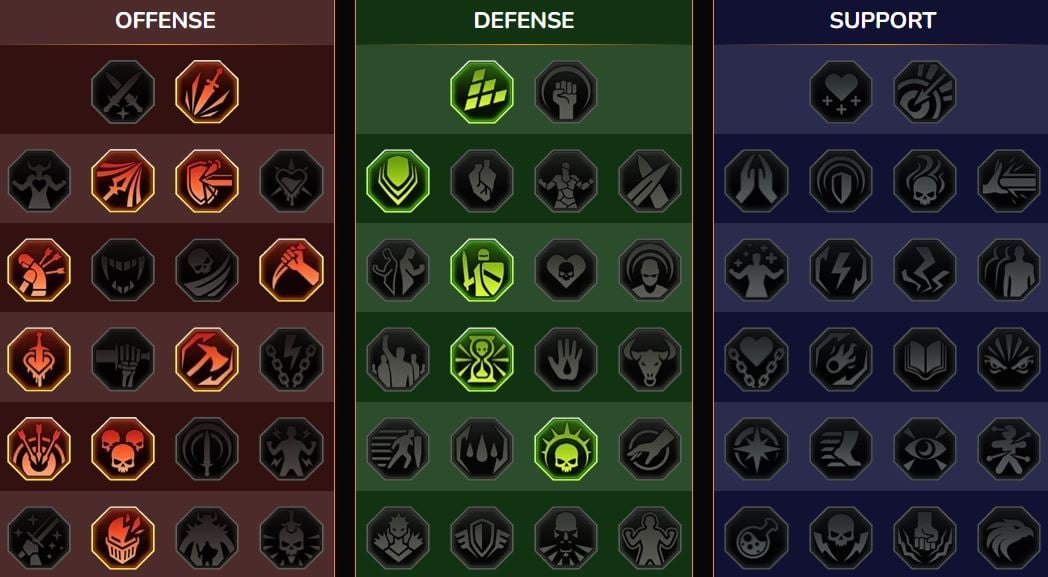Click the heart with plus signs mastery

coord(841,92)
